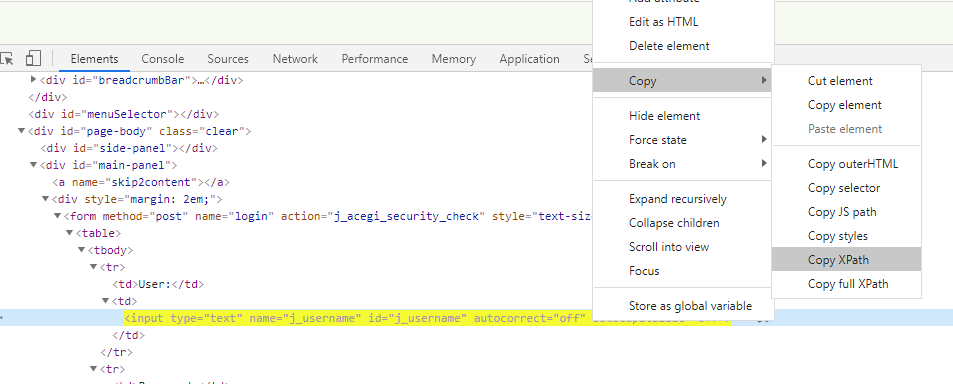953x384 pixels.
Task: Select Copy element in submenu
Action: point(847,105)
